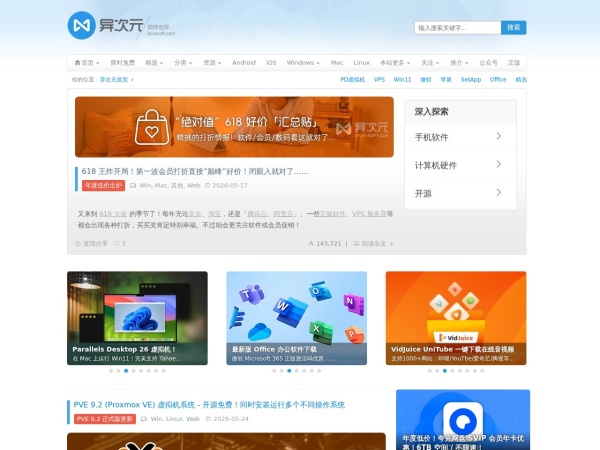
Task: Expand the Windows navigation dropdown
Action: (303, 63)
